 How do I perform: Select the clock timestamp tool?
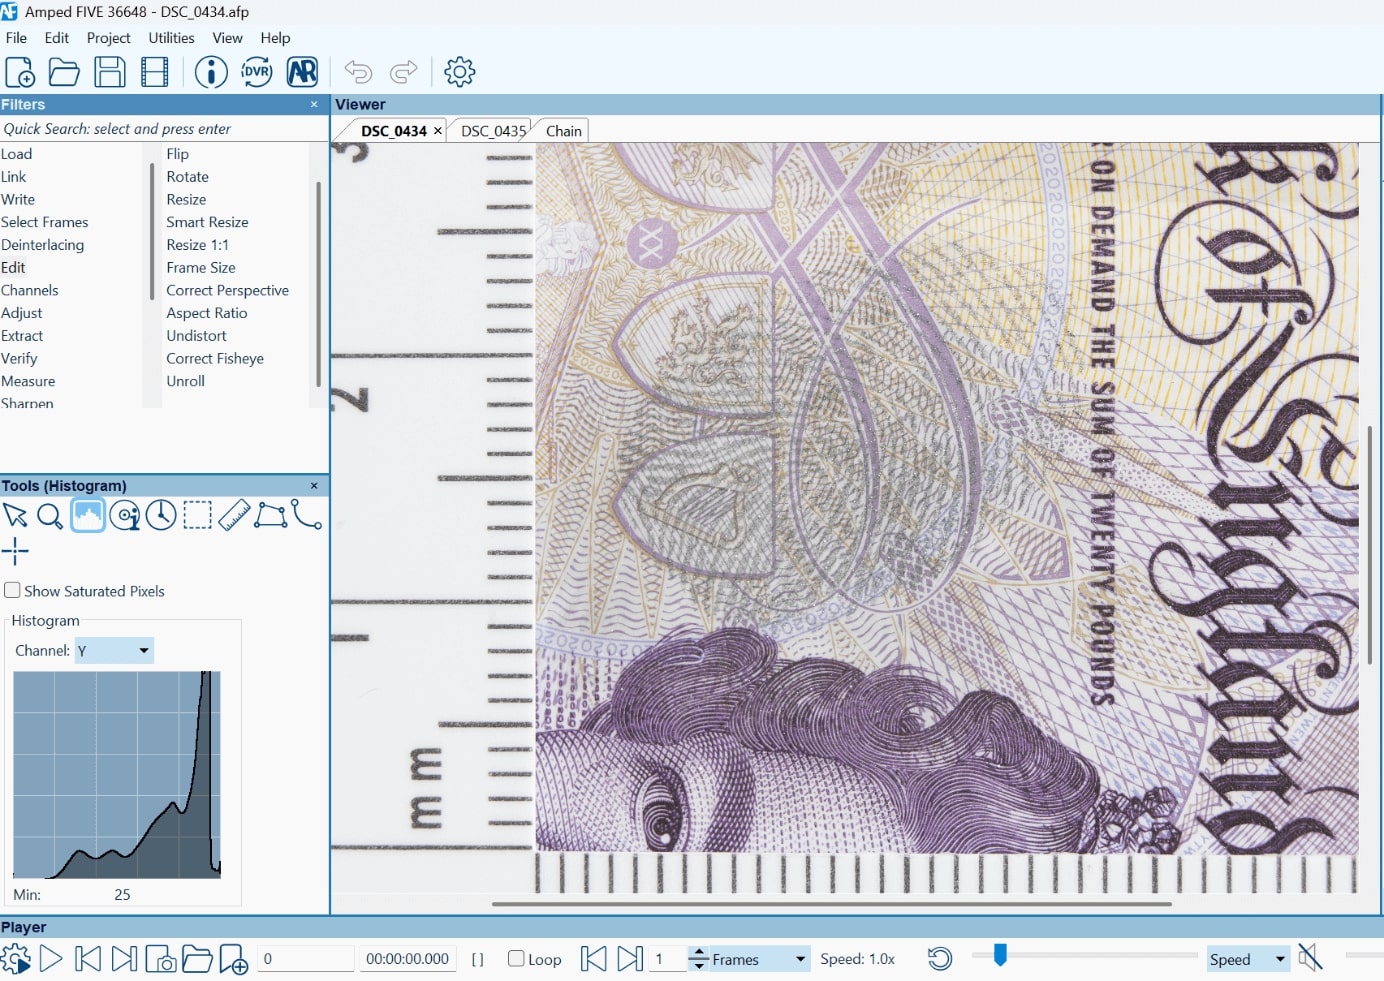click(x=161, y=515)
